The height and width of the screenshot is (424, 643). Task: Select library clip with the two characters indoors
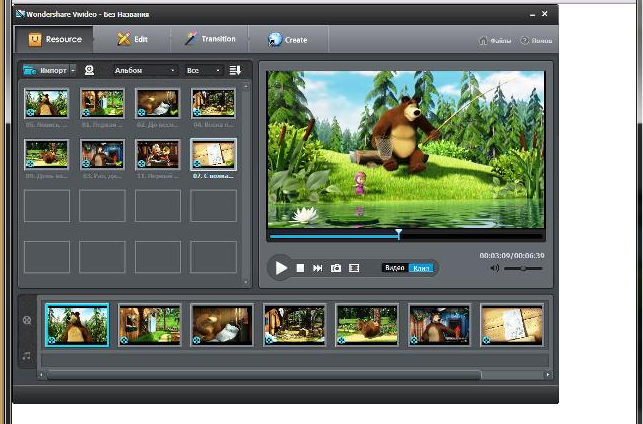[x=158, y=154]
